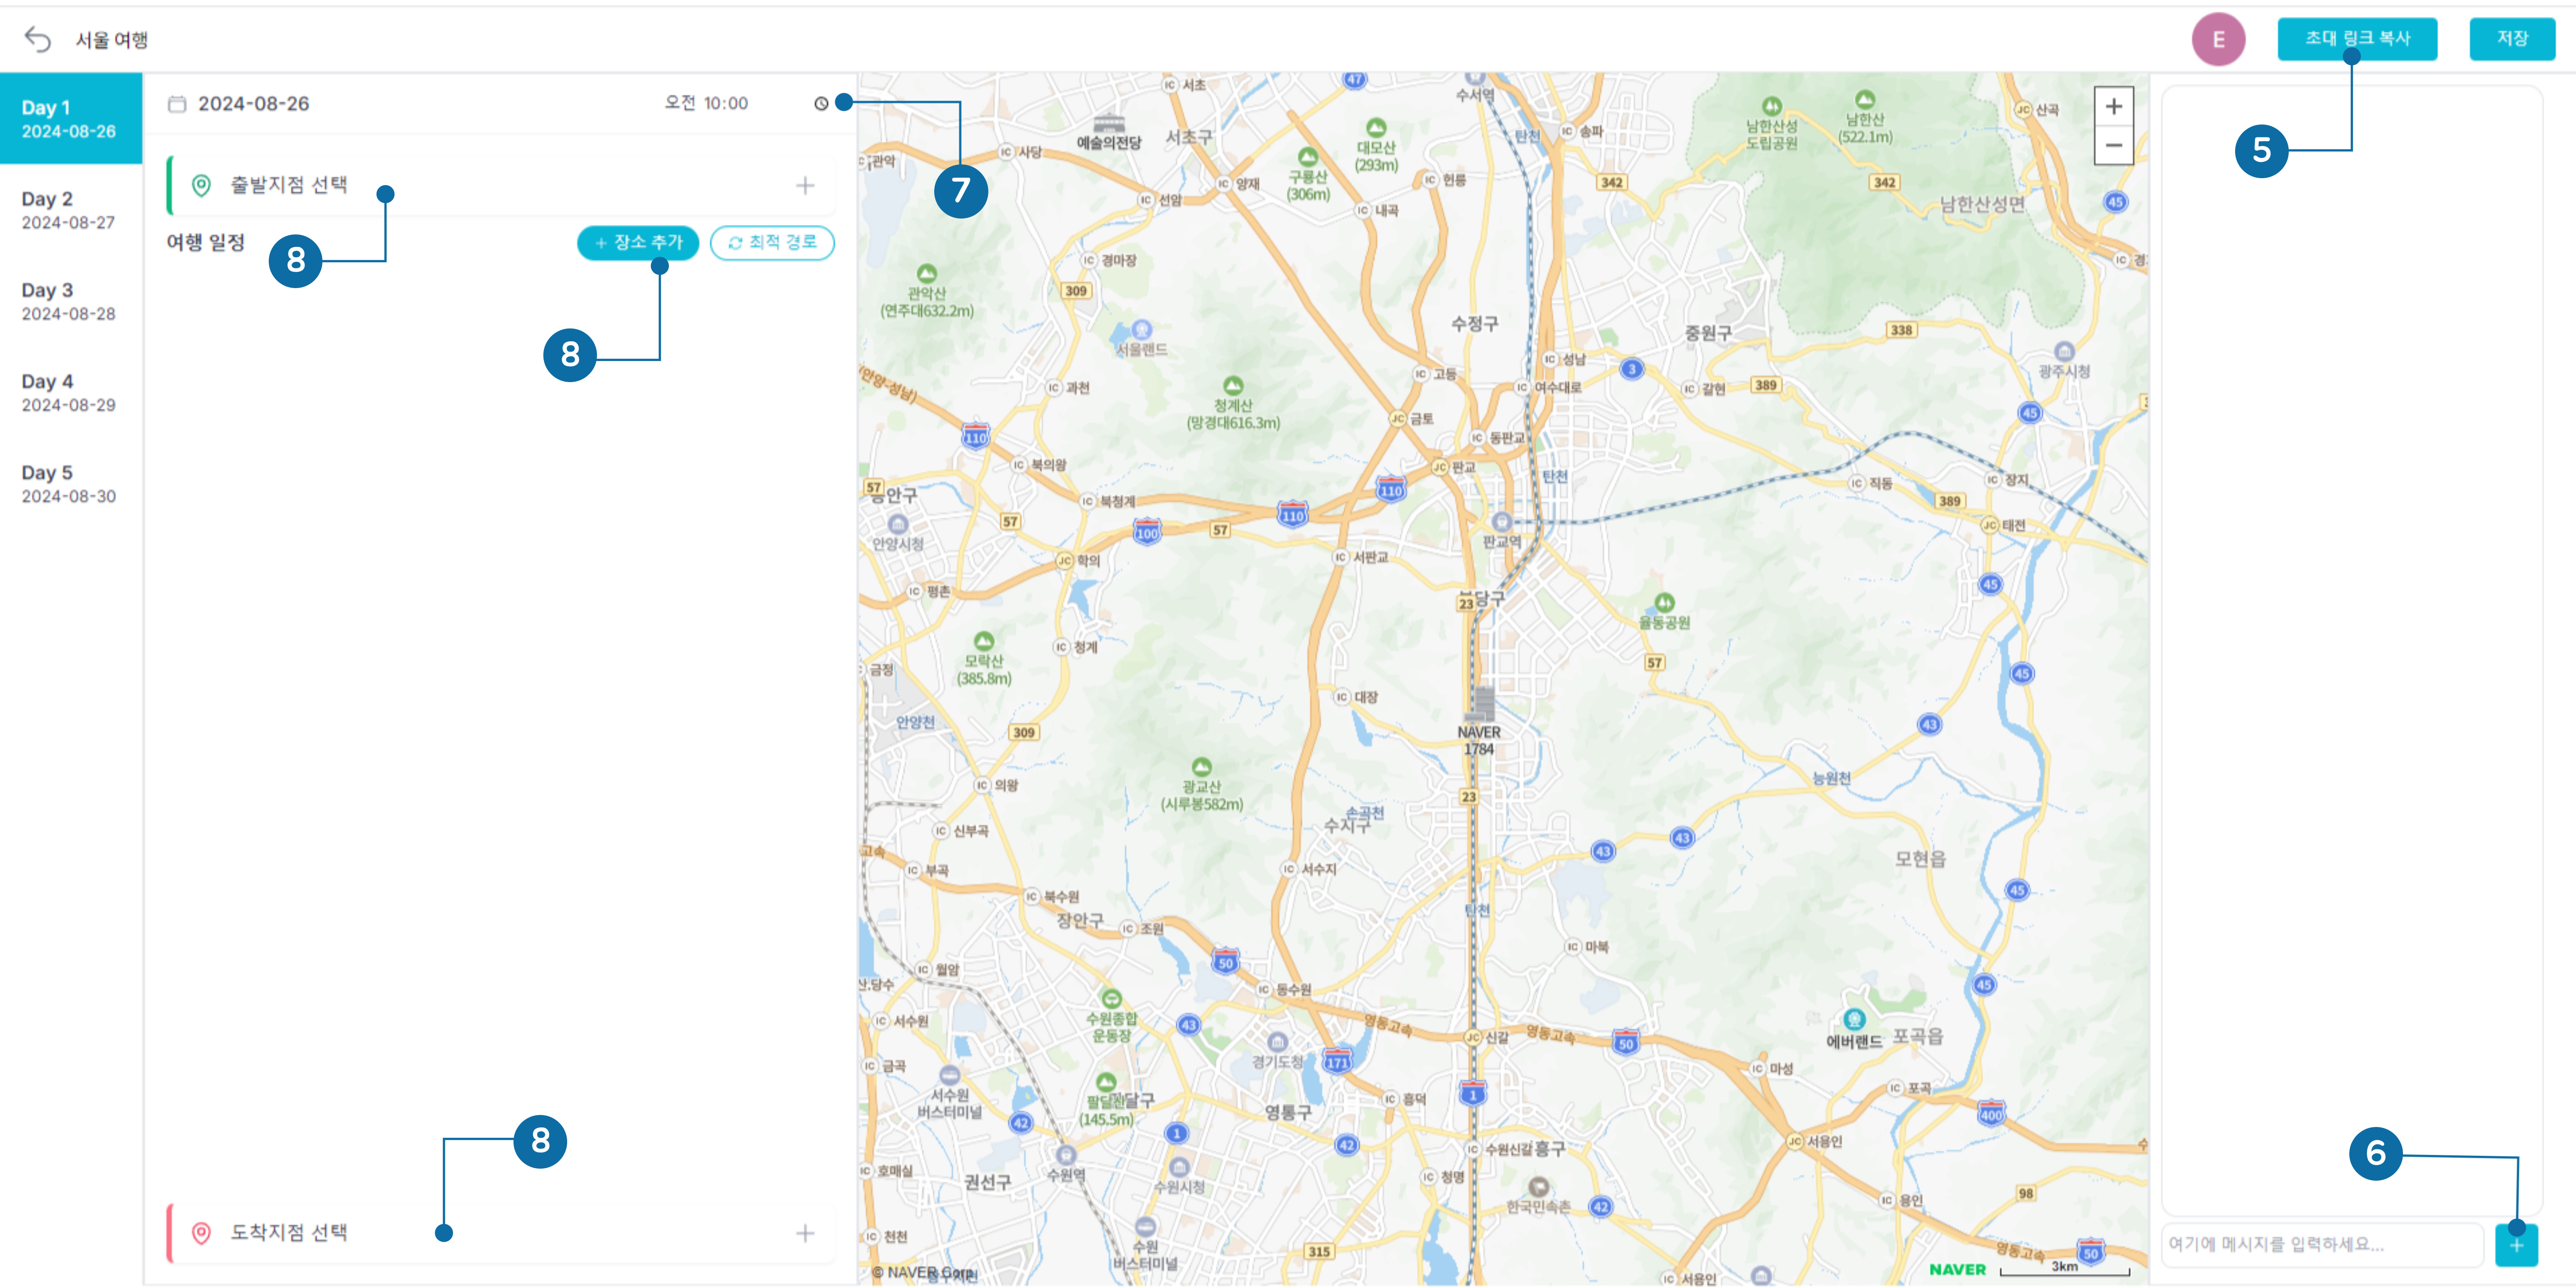The height and width of the screenshot is (1288, 2576).
Task: Click the 청계산 mountain marker
Action: [1233, 385]
